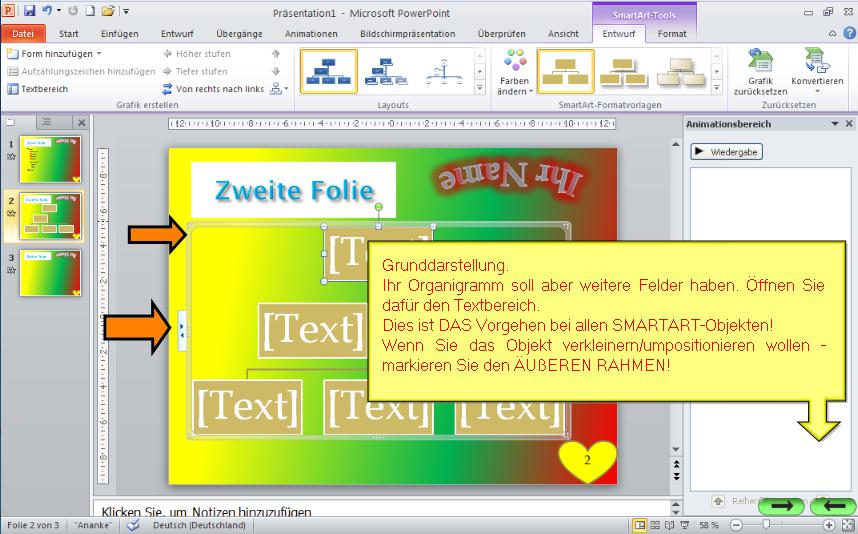Click the Datei button
Screen dimensions: 858x534
click(x=23, y=33)
